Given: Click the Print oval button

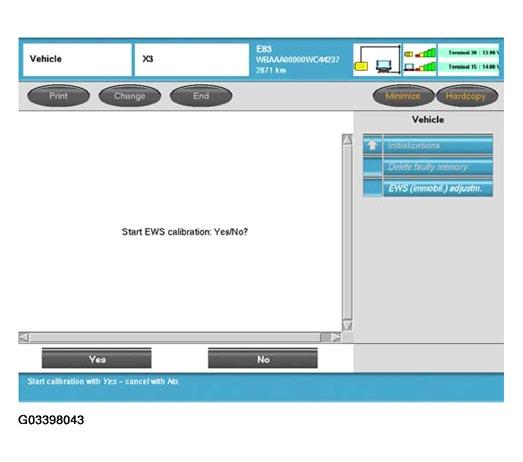Looking at the screenshot, I should pyautogui.click(x=58, y=96).
